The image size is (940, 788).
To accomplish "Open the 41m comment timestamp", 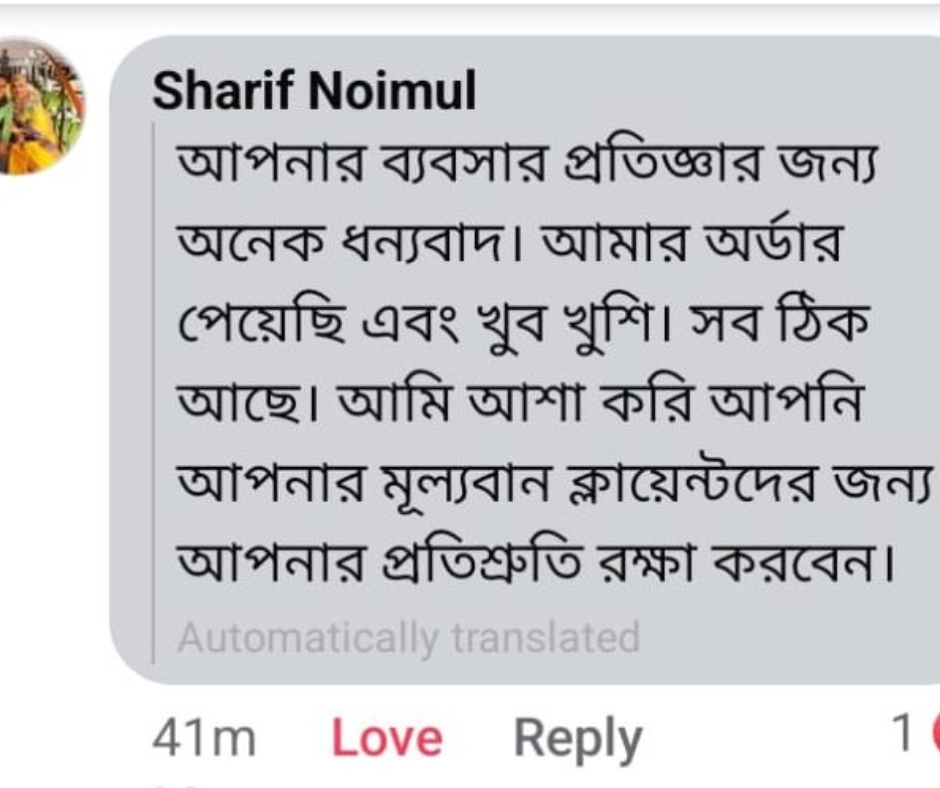I will coord(204,739).
